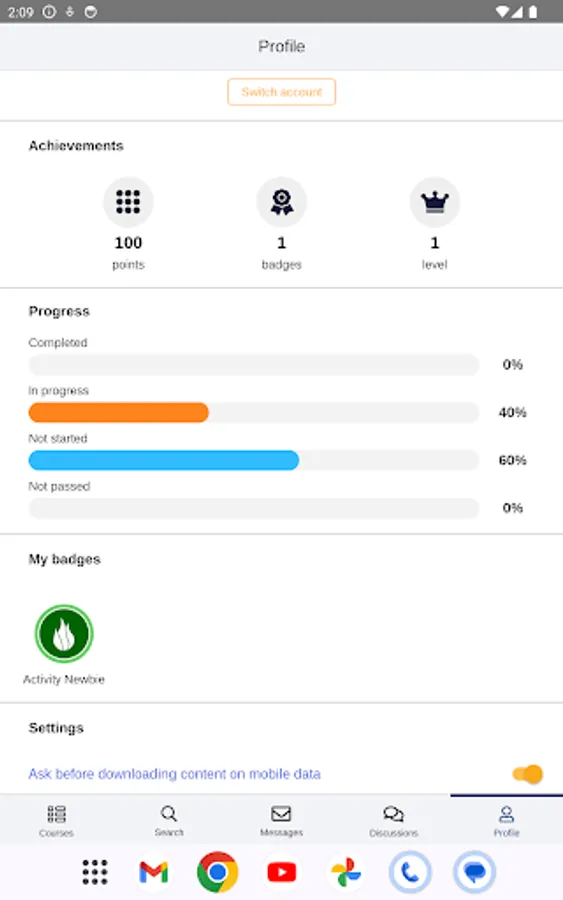Go to the Messages tab
This screenshot has width=563, height=900.
(281, 821)
